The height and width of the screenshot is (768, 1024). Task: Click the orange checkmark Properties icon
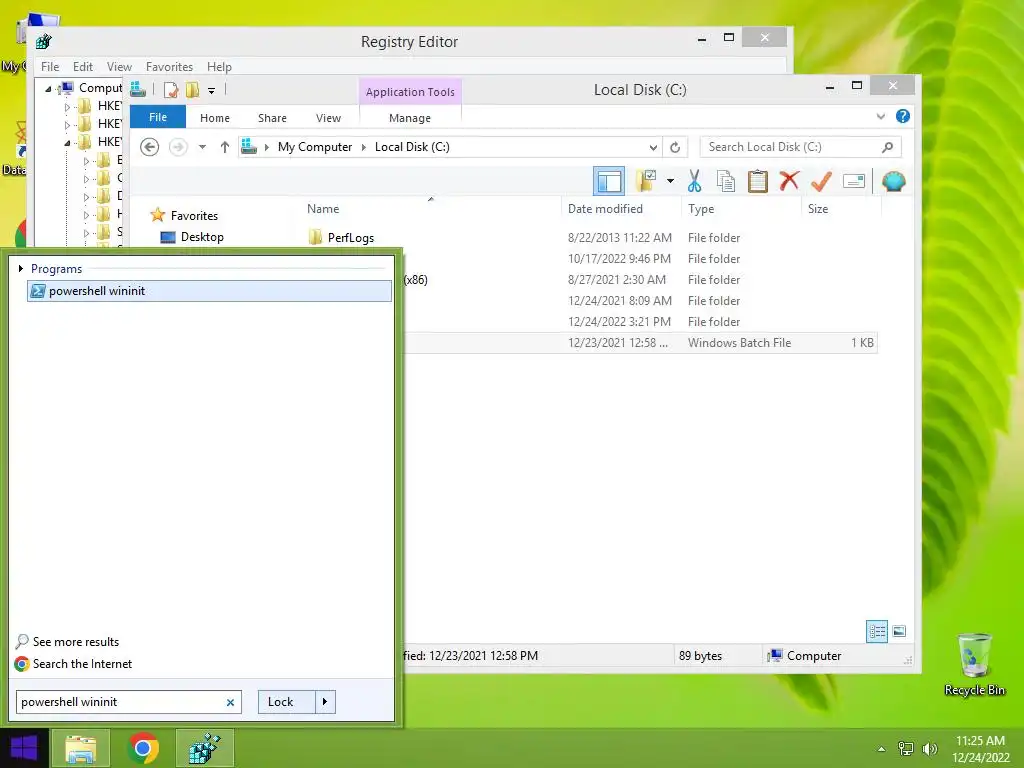pos(821,182)
